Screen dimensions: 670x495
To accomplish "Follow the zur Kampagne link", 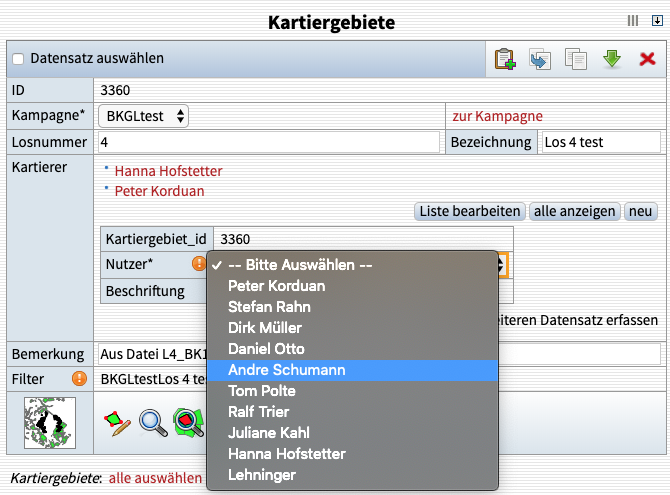I will pyautogui.click(x=497, y=116).
